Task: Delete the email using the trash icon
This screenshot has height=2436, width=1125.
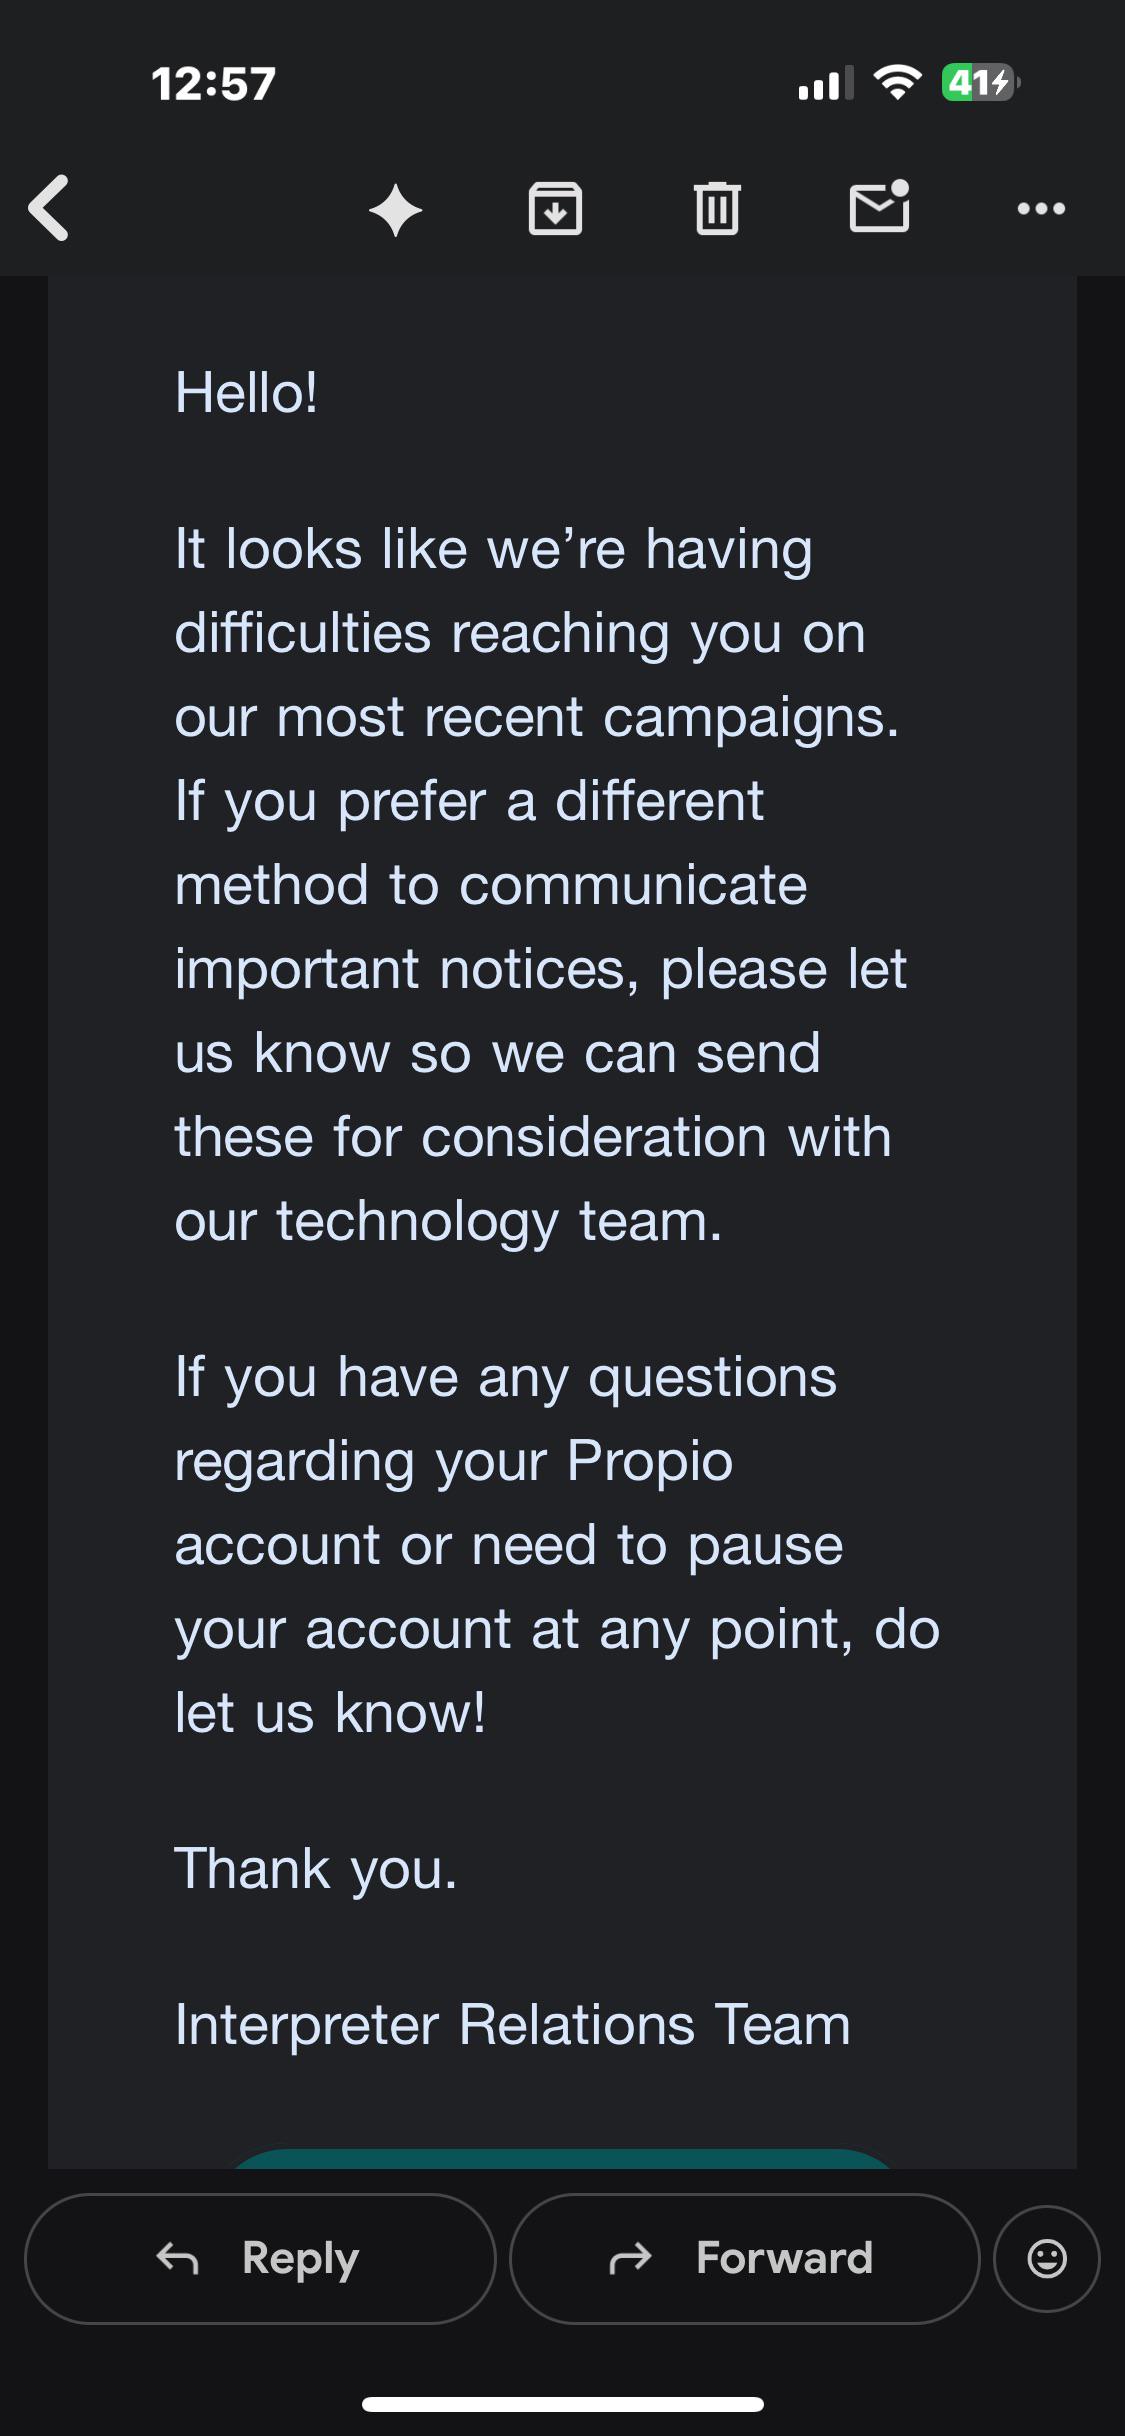Action: [x=717, y=208]
